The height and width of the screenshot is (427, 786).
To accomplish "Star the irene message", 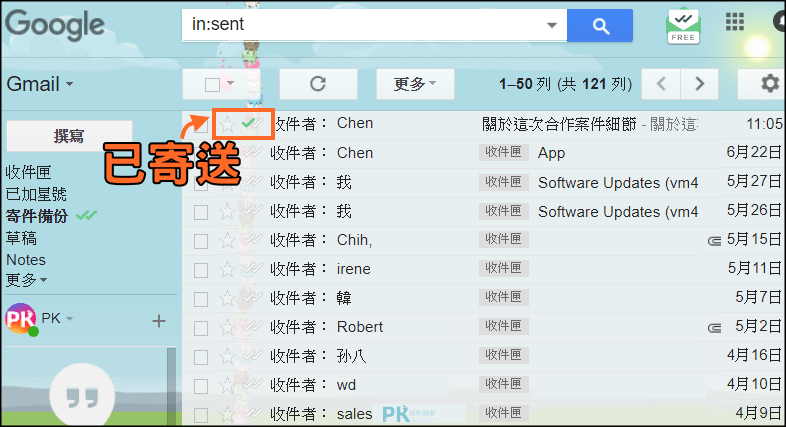I will (x=227, y=270).
